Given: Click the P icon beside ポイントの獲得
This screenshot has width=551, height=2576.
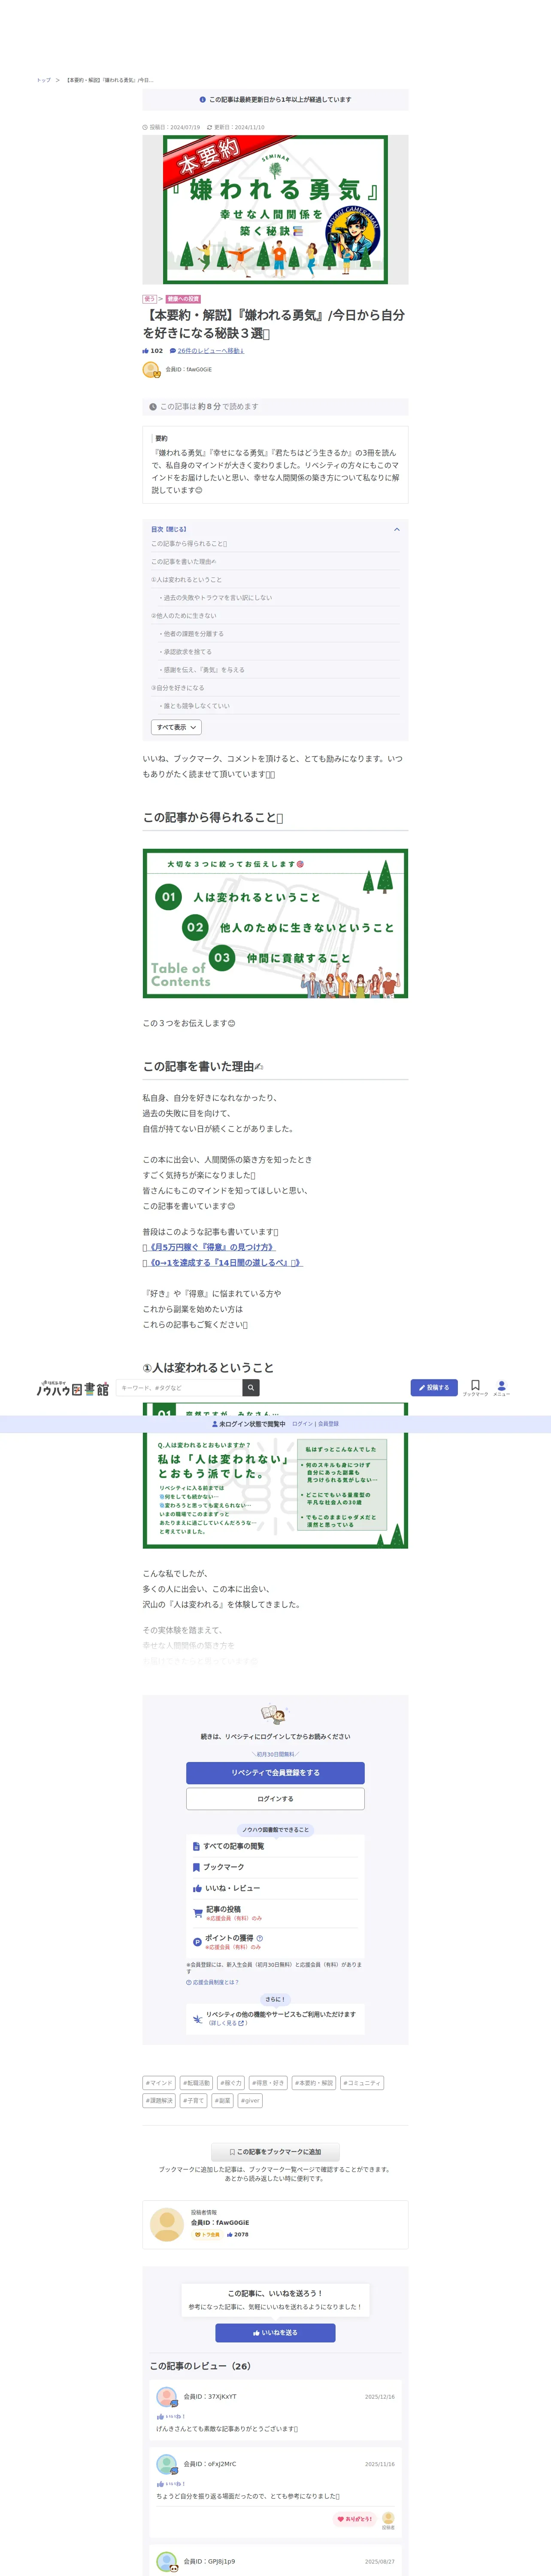Looking at the screenshot, I should tap(197, 1941).
